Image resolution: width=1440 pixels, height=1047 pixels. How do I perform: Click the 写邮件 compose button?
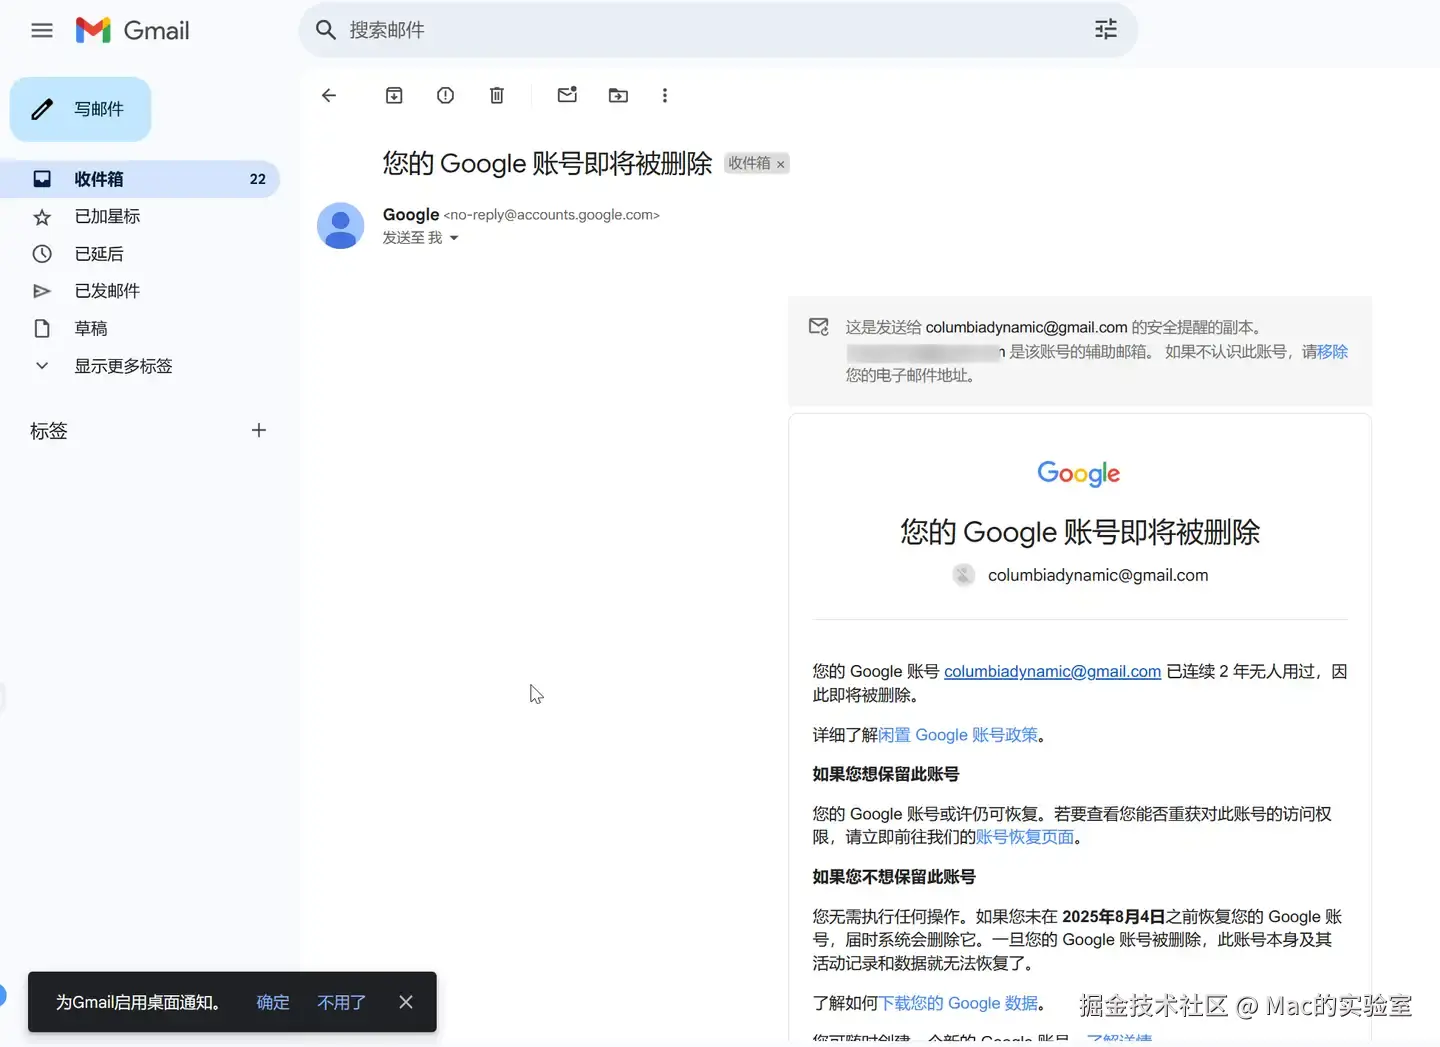pos(80,109)
